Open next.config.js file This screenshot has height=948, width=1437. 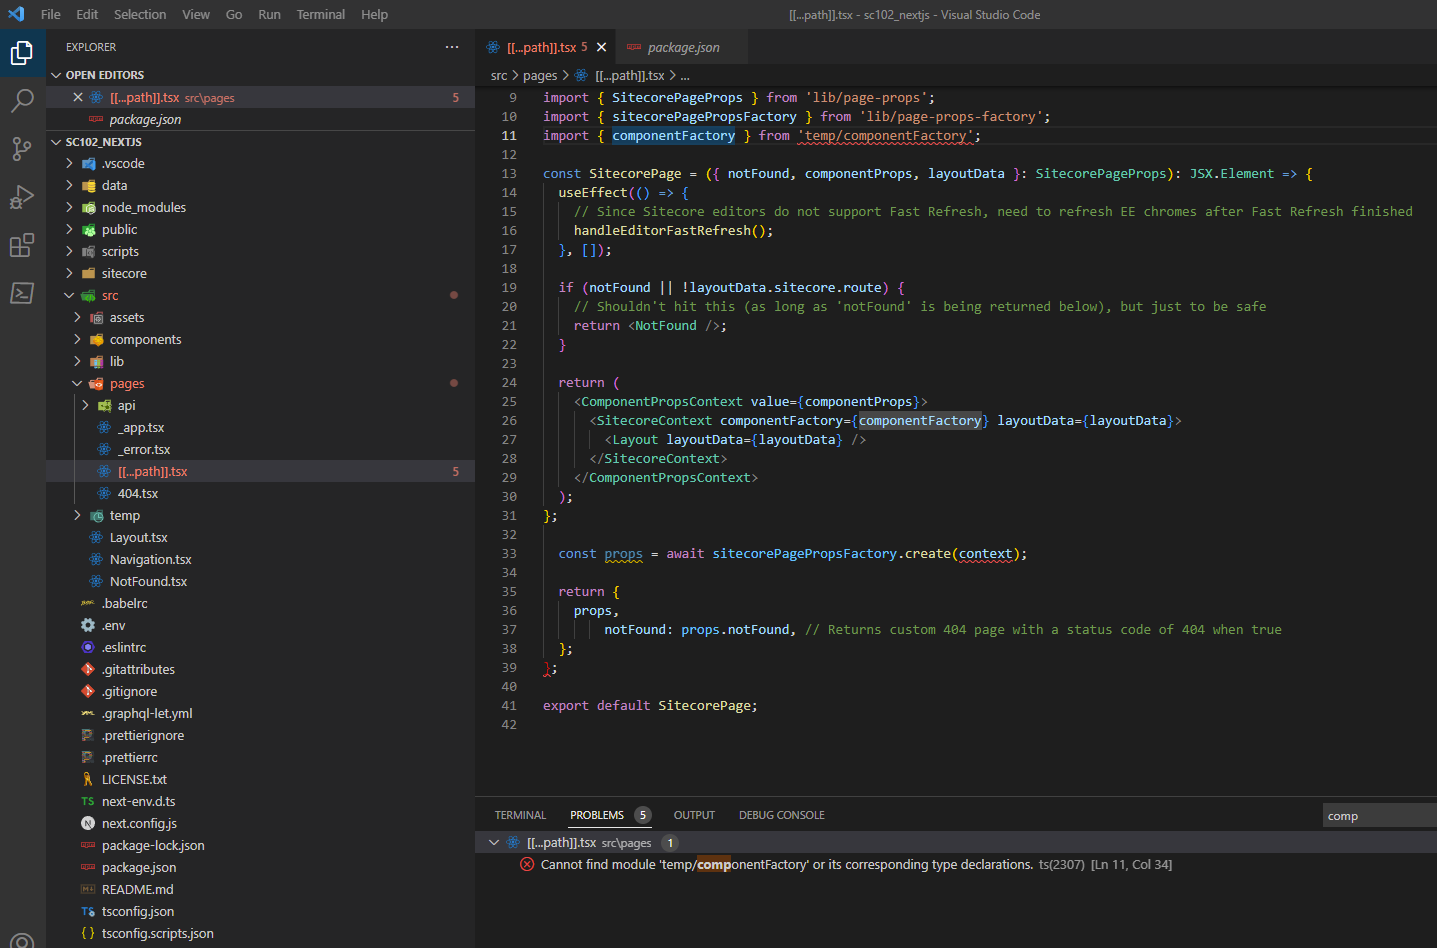point(260,823)
